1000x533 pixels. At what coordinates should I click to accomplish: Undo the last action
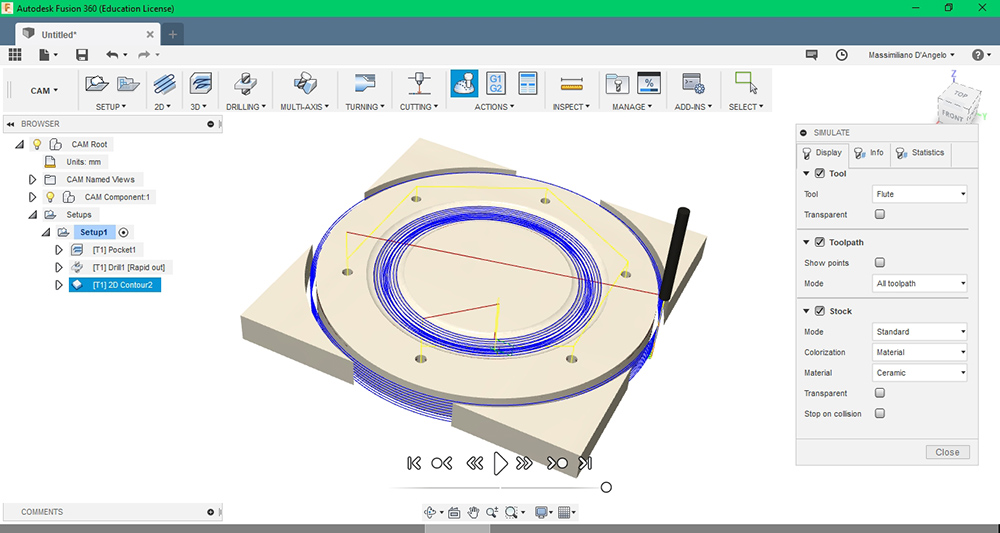[x=113, y=55]
